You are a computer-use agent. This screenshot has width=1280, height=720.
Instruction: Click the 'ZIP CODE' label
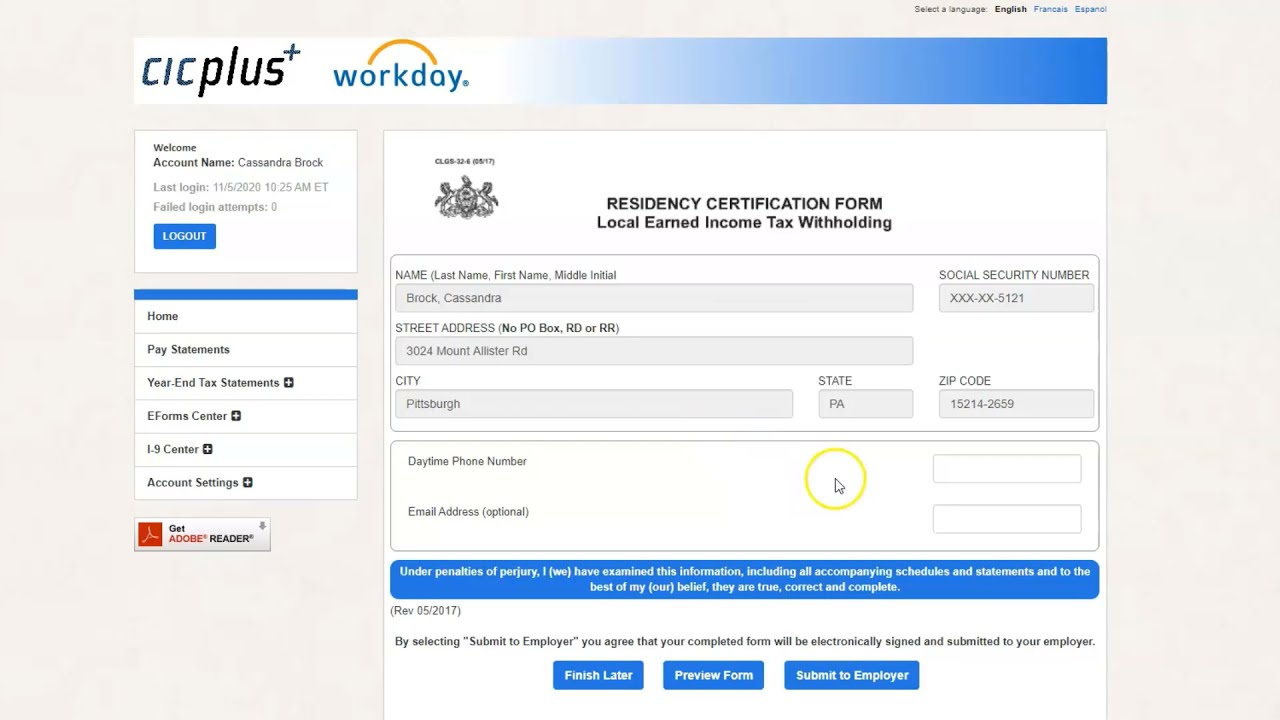click(965, 381)
